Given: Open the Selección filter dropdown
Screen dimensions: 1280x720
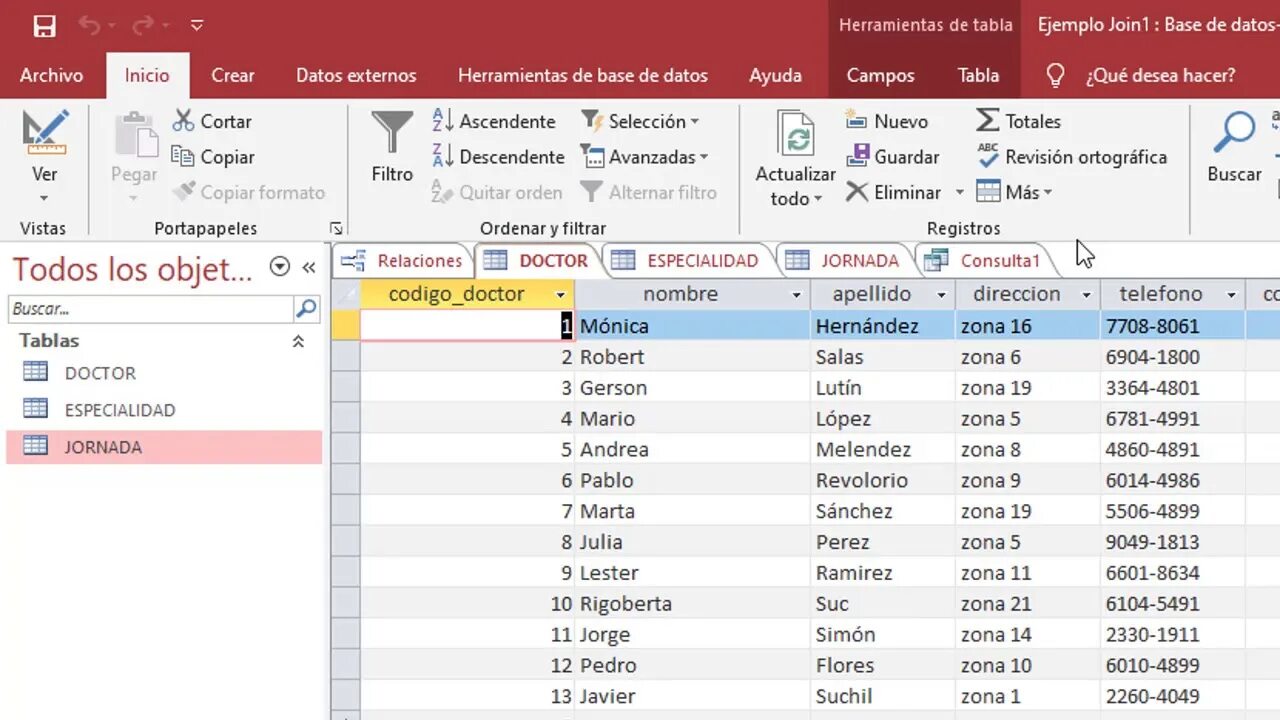Looking at the screenshot, I should pos(640,121).
